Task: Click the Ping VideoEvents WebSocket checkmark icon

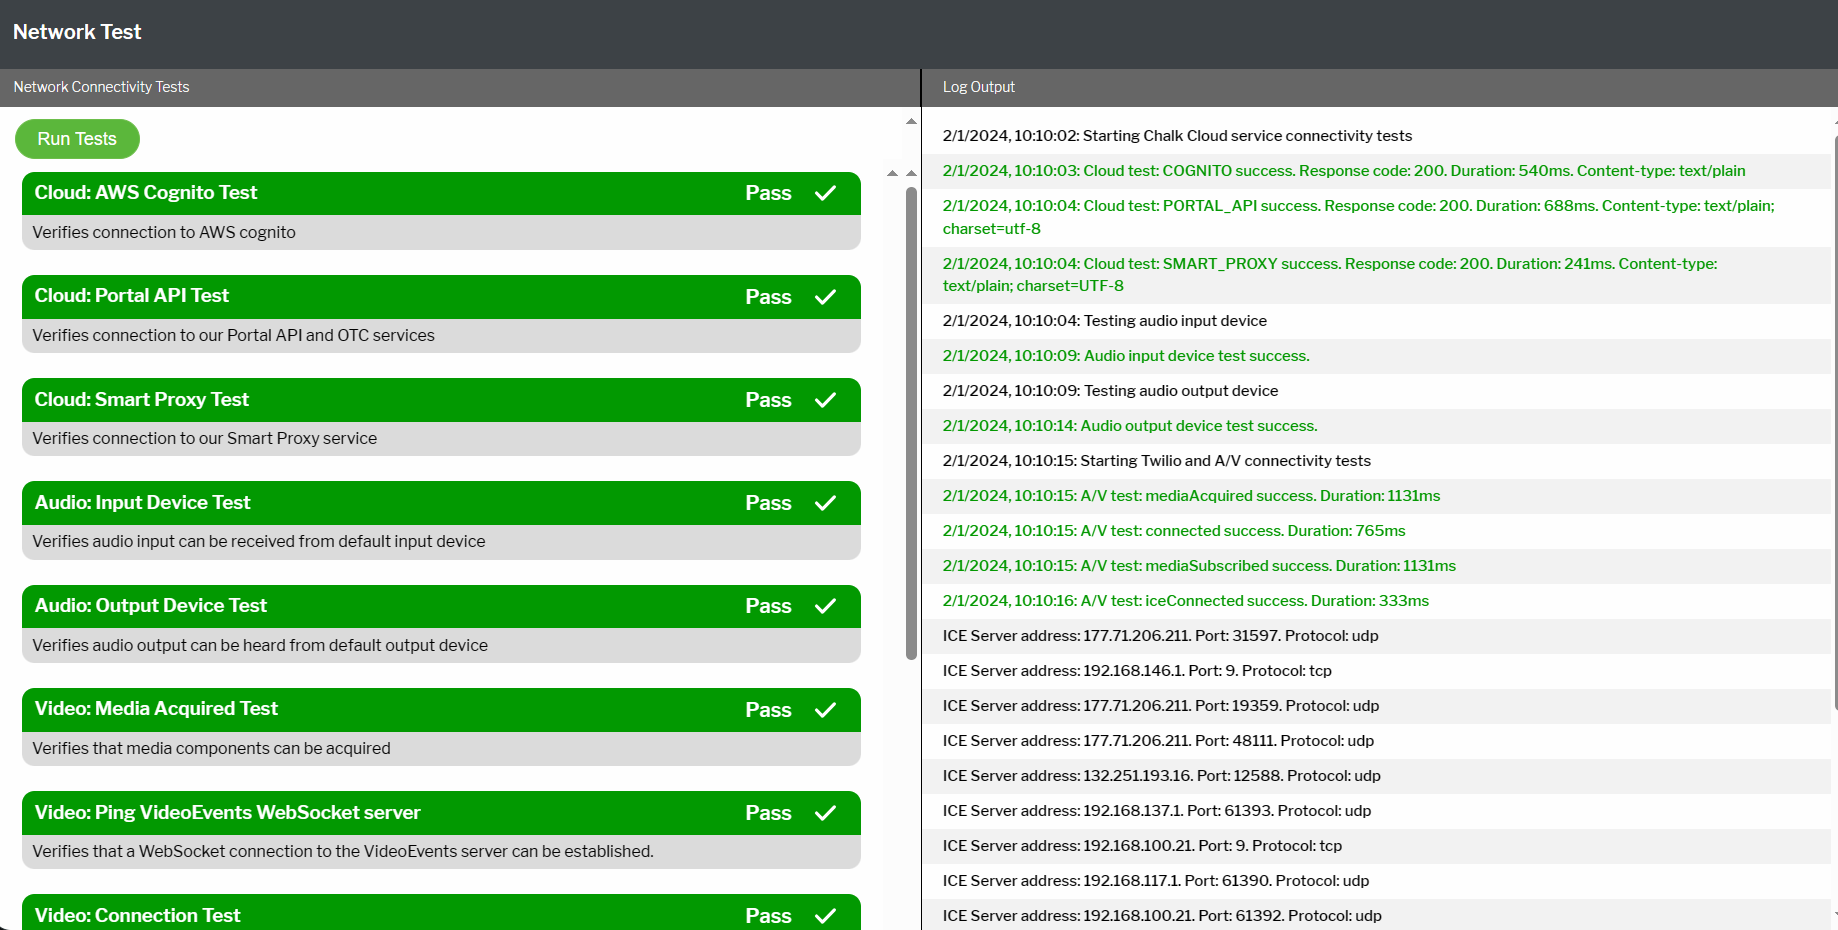Action: [x=825, y=813]
